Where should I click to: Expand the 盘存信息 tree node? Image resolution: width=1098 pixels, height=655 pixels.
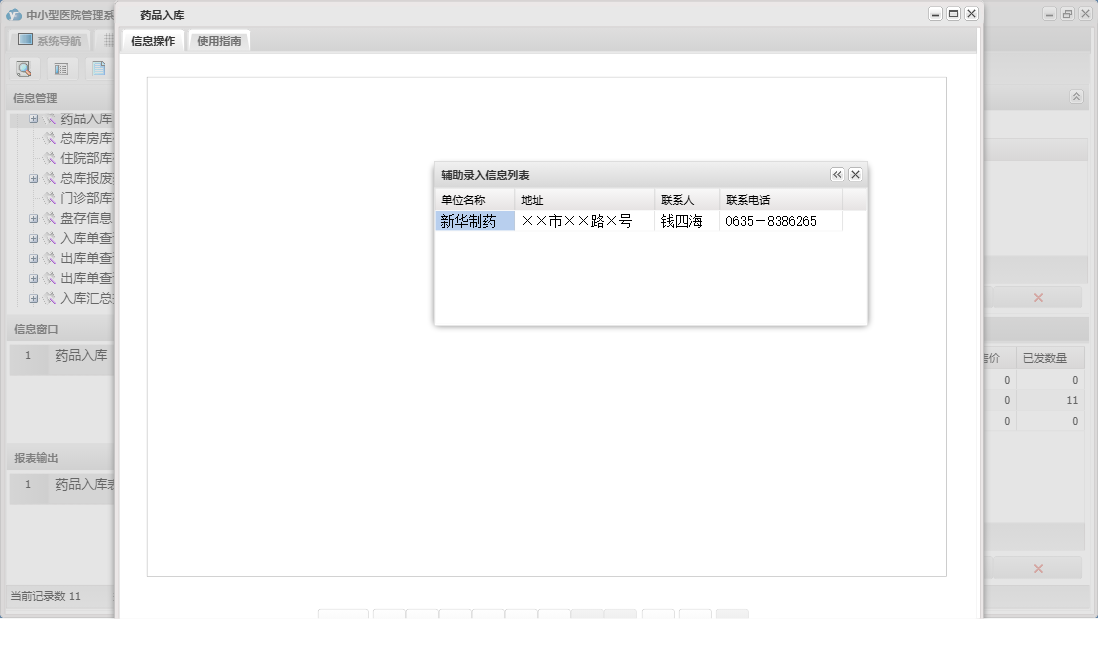(33, 219)
